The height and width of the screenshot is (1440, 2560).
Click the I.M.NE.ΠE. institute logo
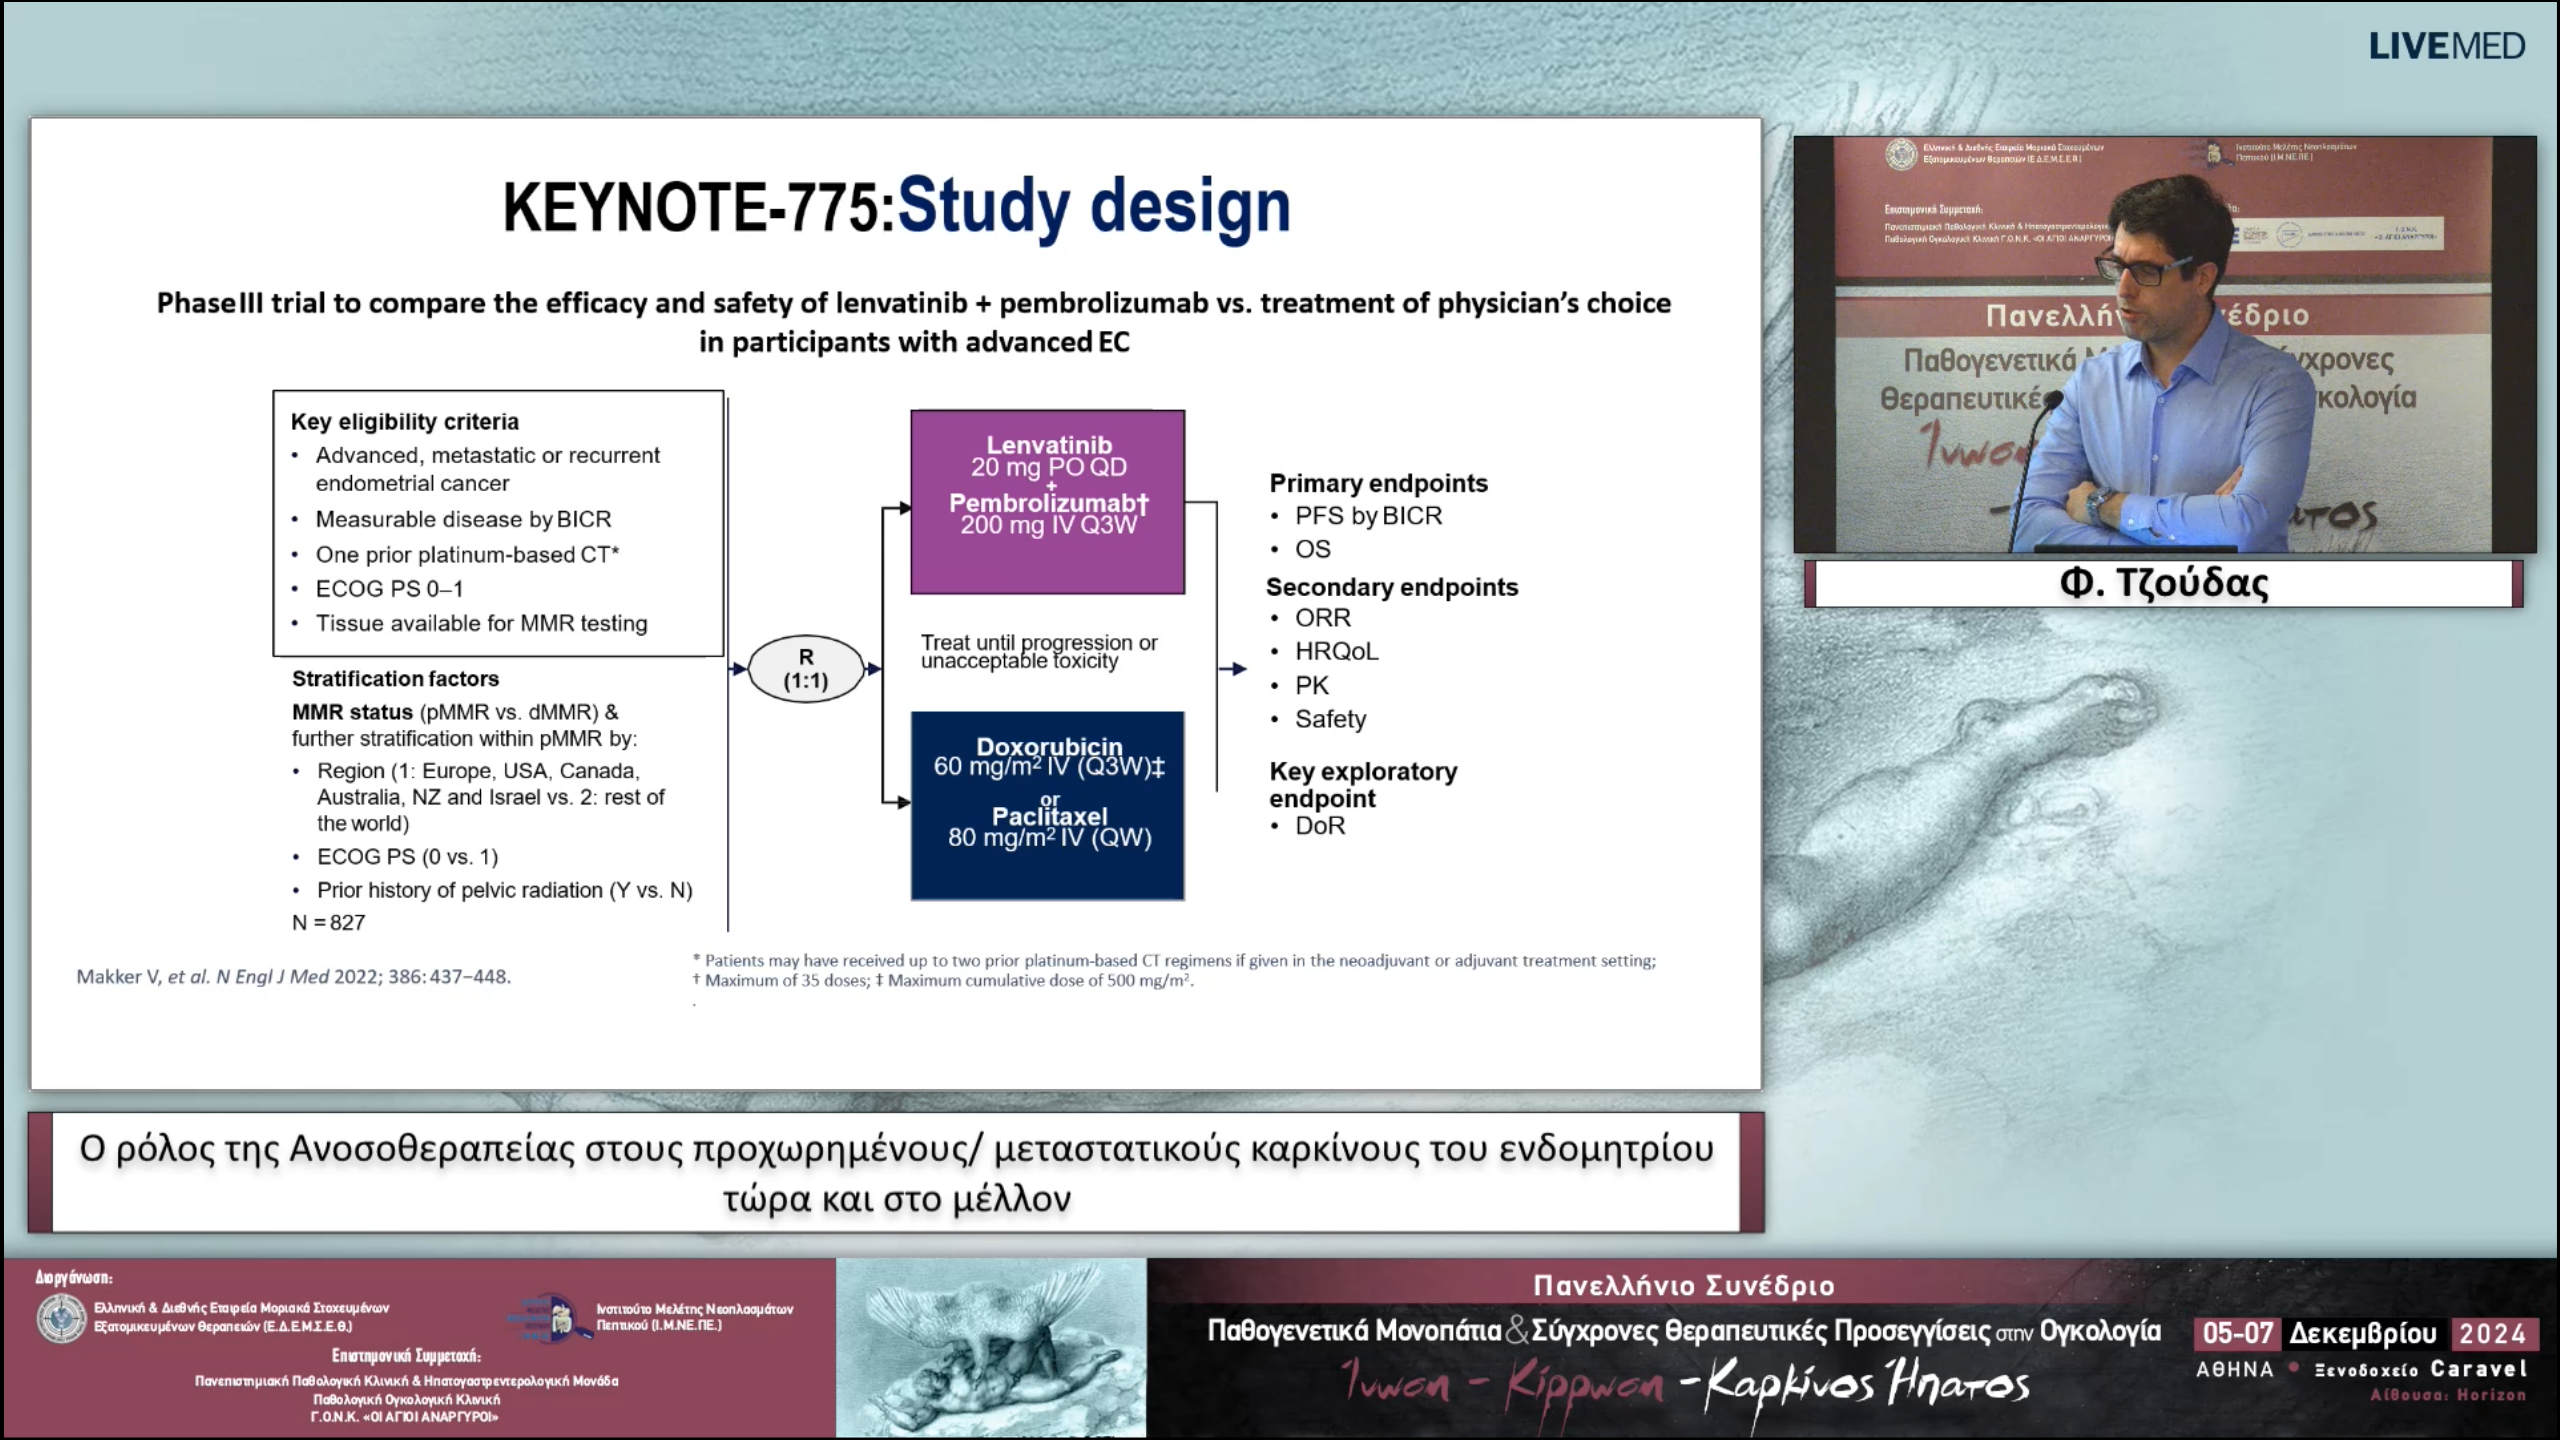(551, 1317)
